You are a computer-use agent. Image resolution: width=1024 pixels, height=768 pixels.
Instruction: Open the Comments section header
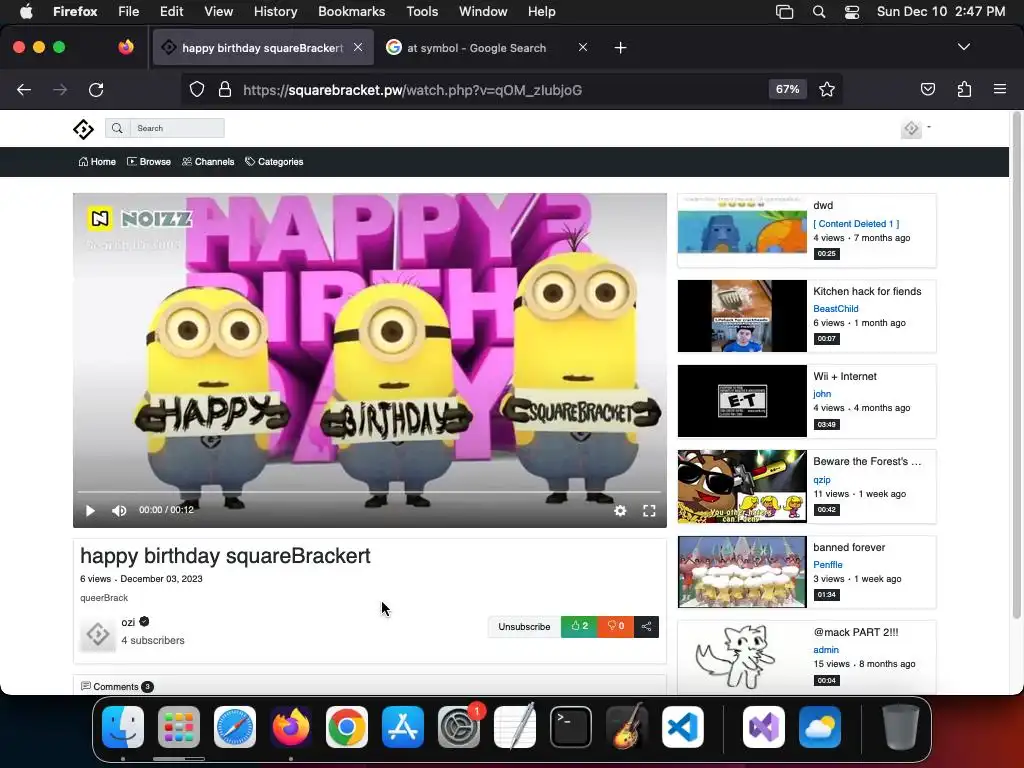[116, 686]
